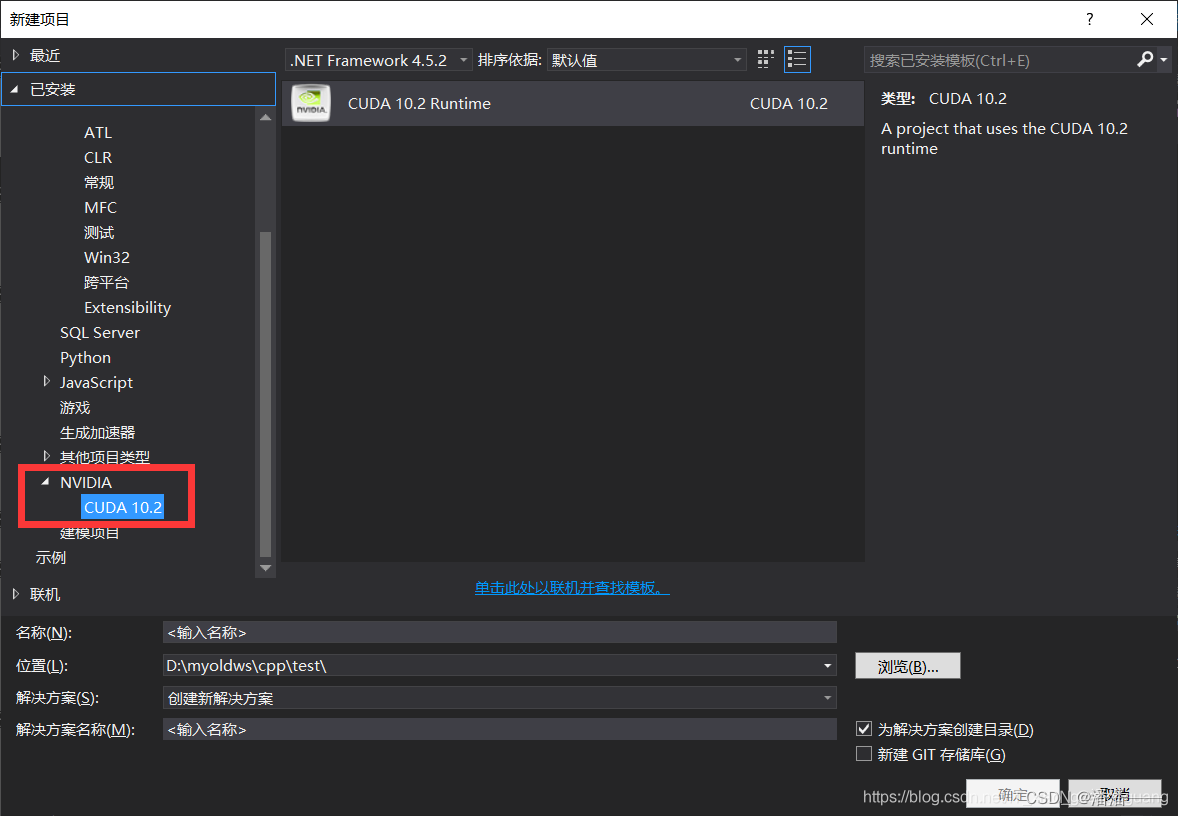
Task: Click the search installed templates field
Action: click(x=1001, y=60)
